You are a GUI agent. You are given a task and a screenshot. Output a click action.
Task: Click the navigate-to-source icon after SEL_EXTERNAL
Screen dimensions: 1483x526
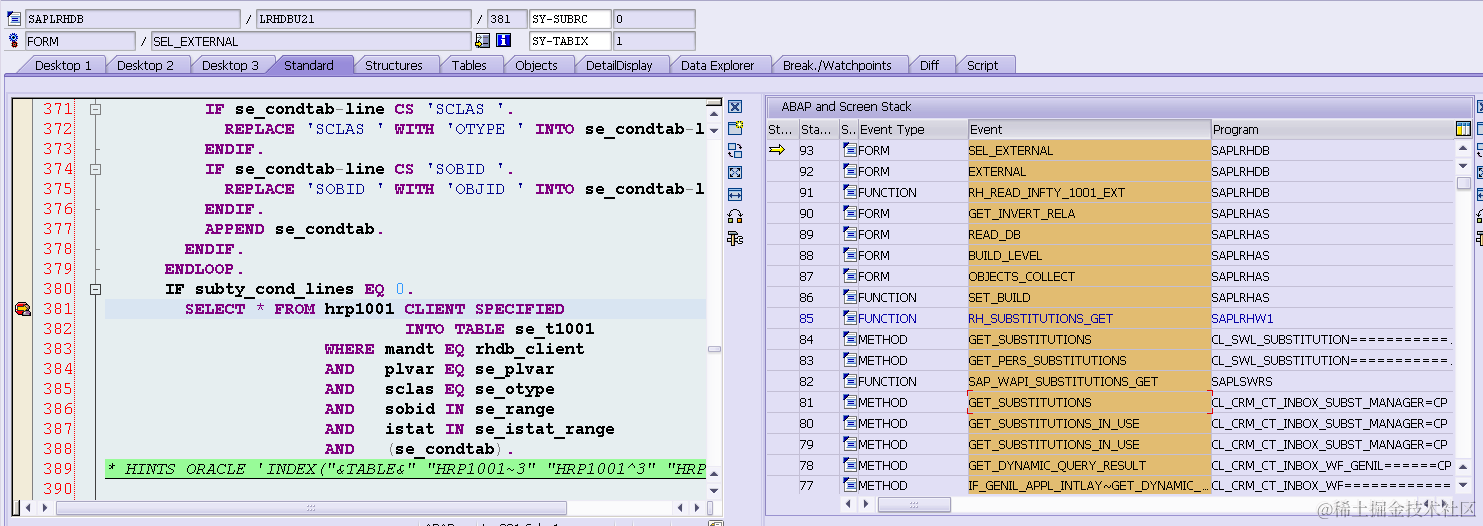(483, 41)
